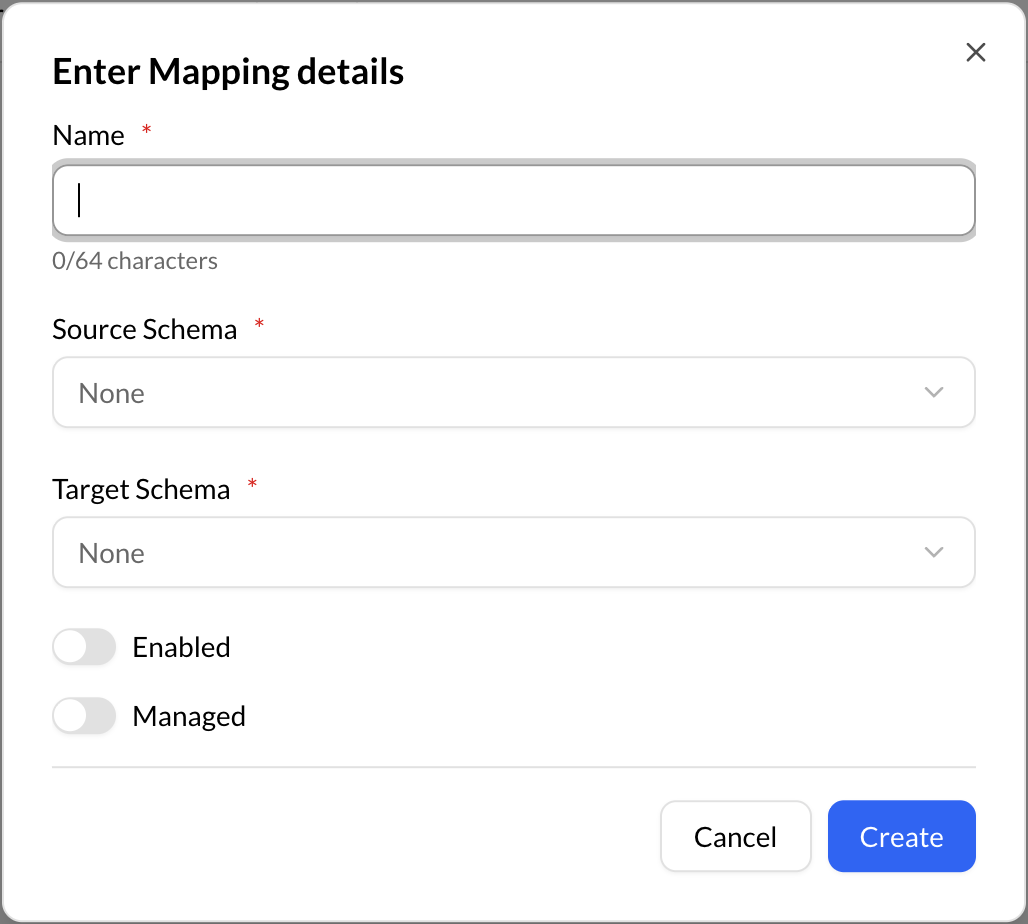
Task: Expand the dropdown currently showing None for Source
Action: coord(514,392)
